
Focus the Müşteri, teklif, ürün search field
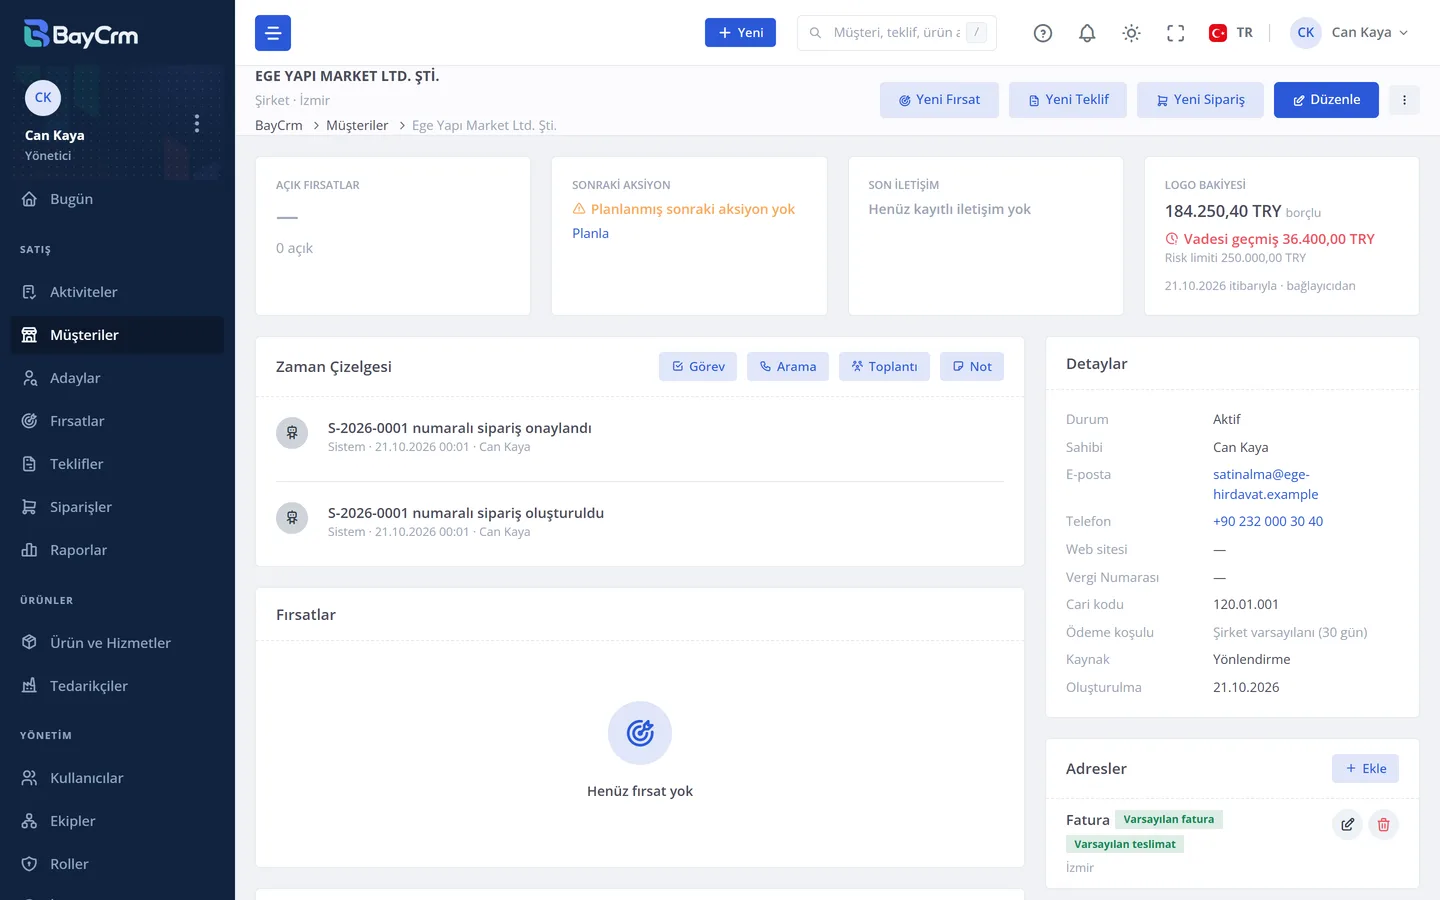(x=897, y=33)
